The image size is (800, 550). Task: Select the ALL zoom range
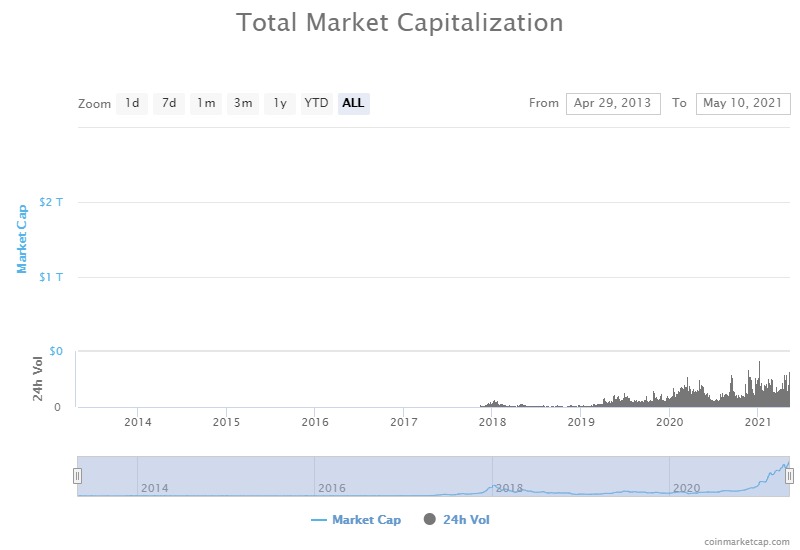click(x=354, y=104)
